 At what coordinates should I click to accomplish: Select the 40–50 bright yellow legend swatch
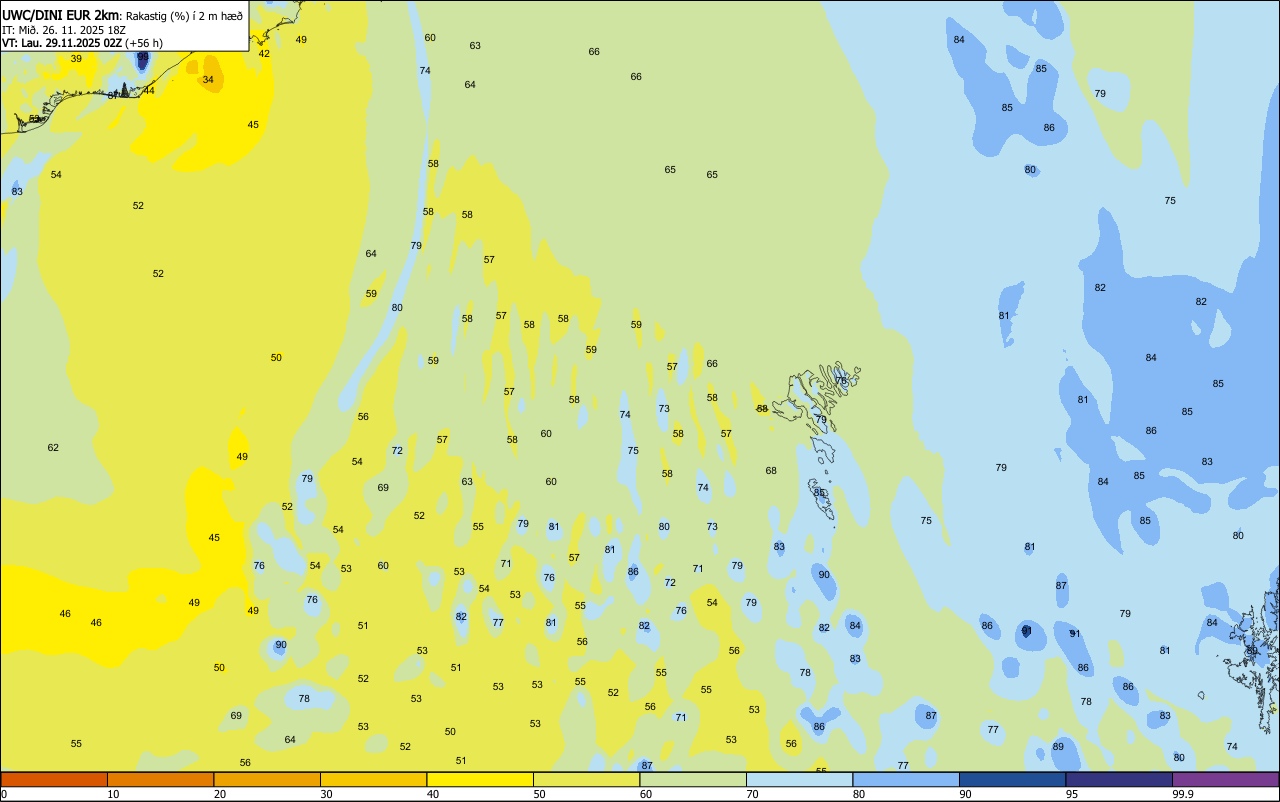click(x=480, y=779)
